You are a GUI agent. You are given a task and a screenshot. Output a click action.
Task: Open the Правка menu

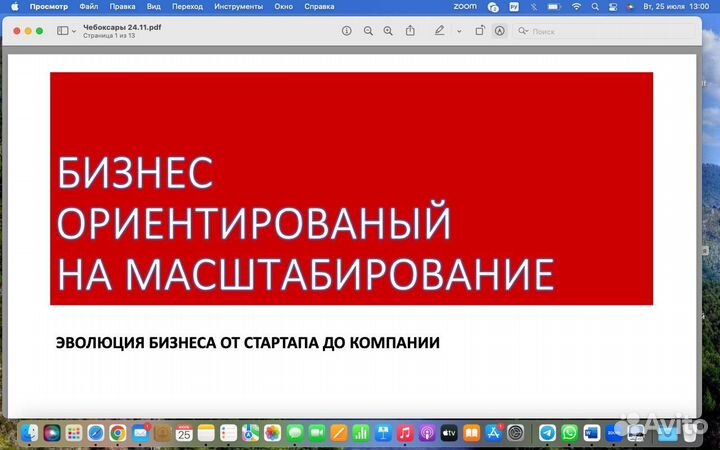(122, 6)
